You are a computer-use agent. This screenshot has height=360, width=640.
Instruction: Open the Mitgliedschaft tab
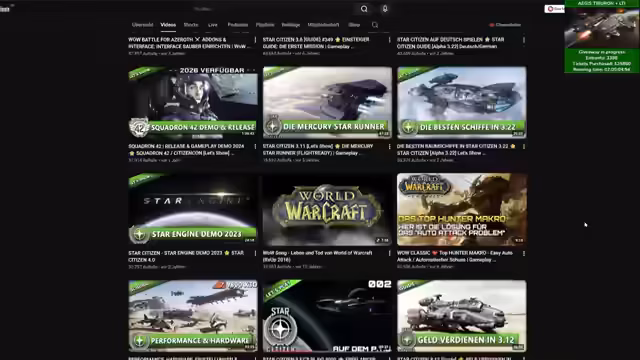(x=323, y=25)
